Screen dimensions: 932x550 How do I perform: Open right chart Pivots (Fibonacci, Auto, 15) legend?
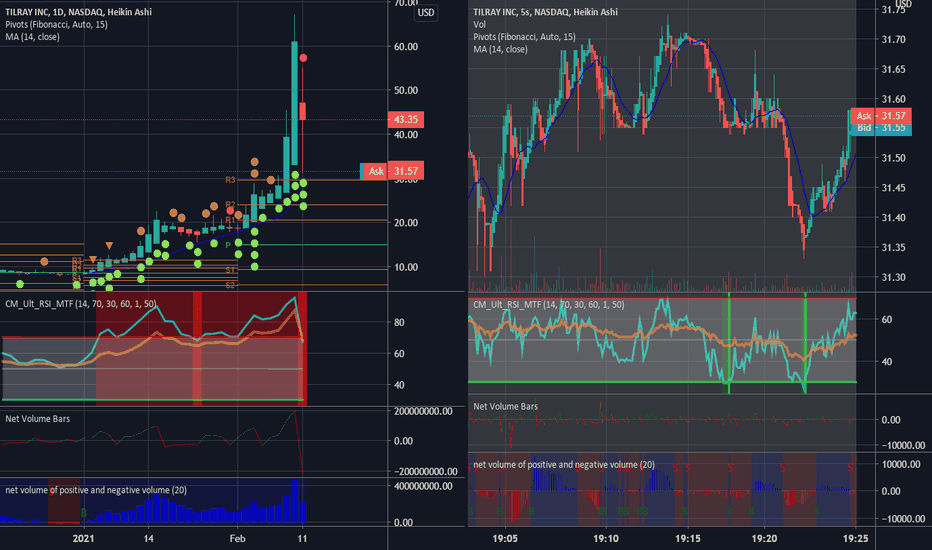(524, 37)
